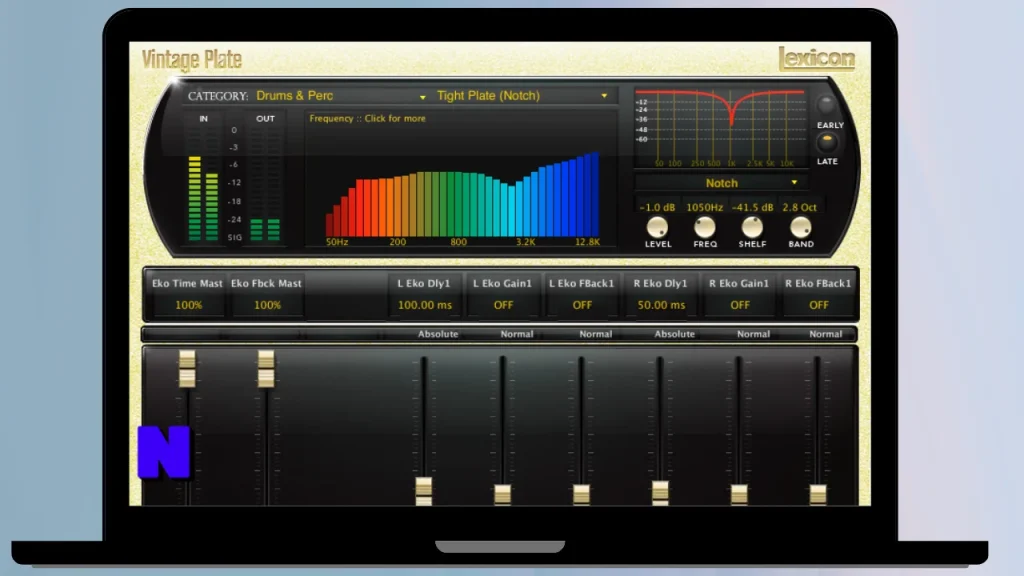Click 'Frequency :: Click for more' text

[x=367, y=118]
